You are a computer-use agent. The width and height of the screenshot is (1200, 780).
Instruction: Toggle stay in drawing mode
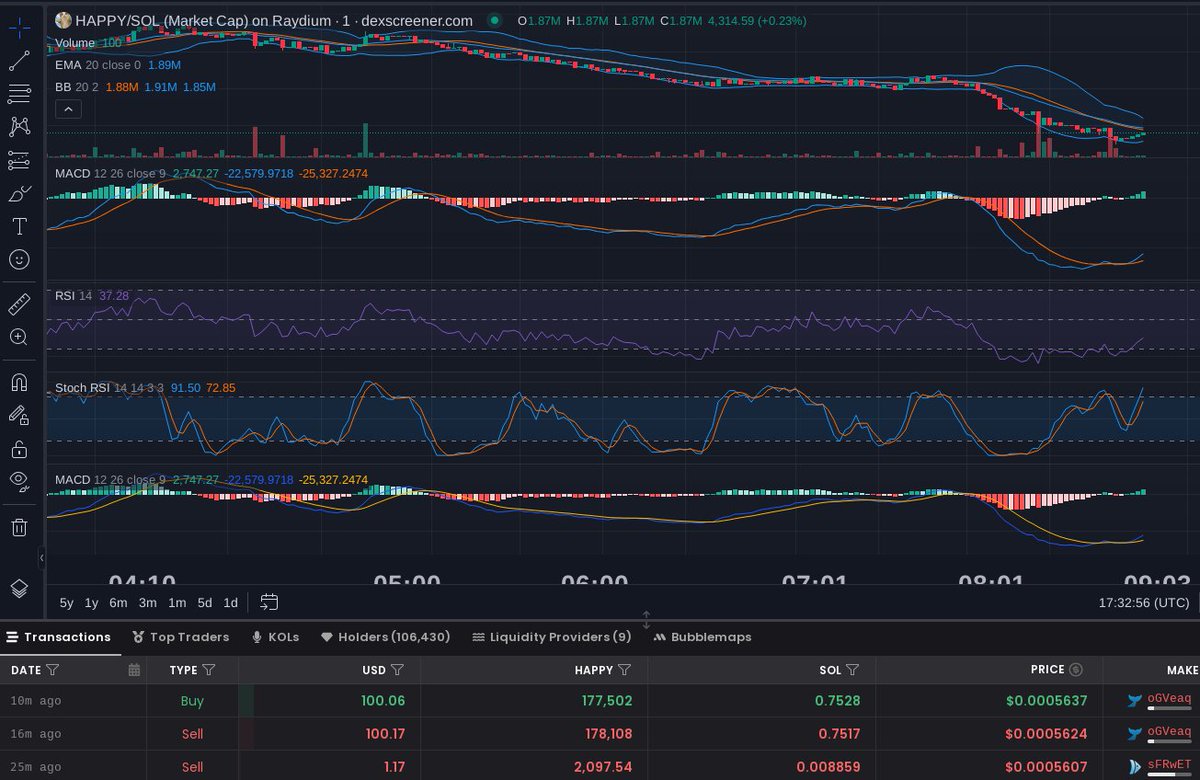tap(19, 414)
